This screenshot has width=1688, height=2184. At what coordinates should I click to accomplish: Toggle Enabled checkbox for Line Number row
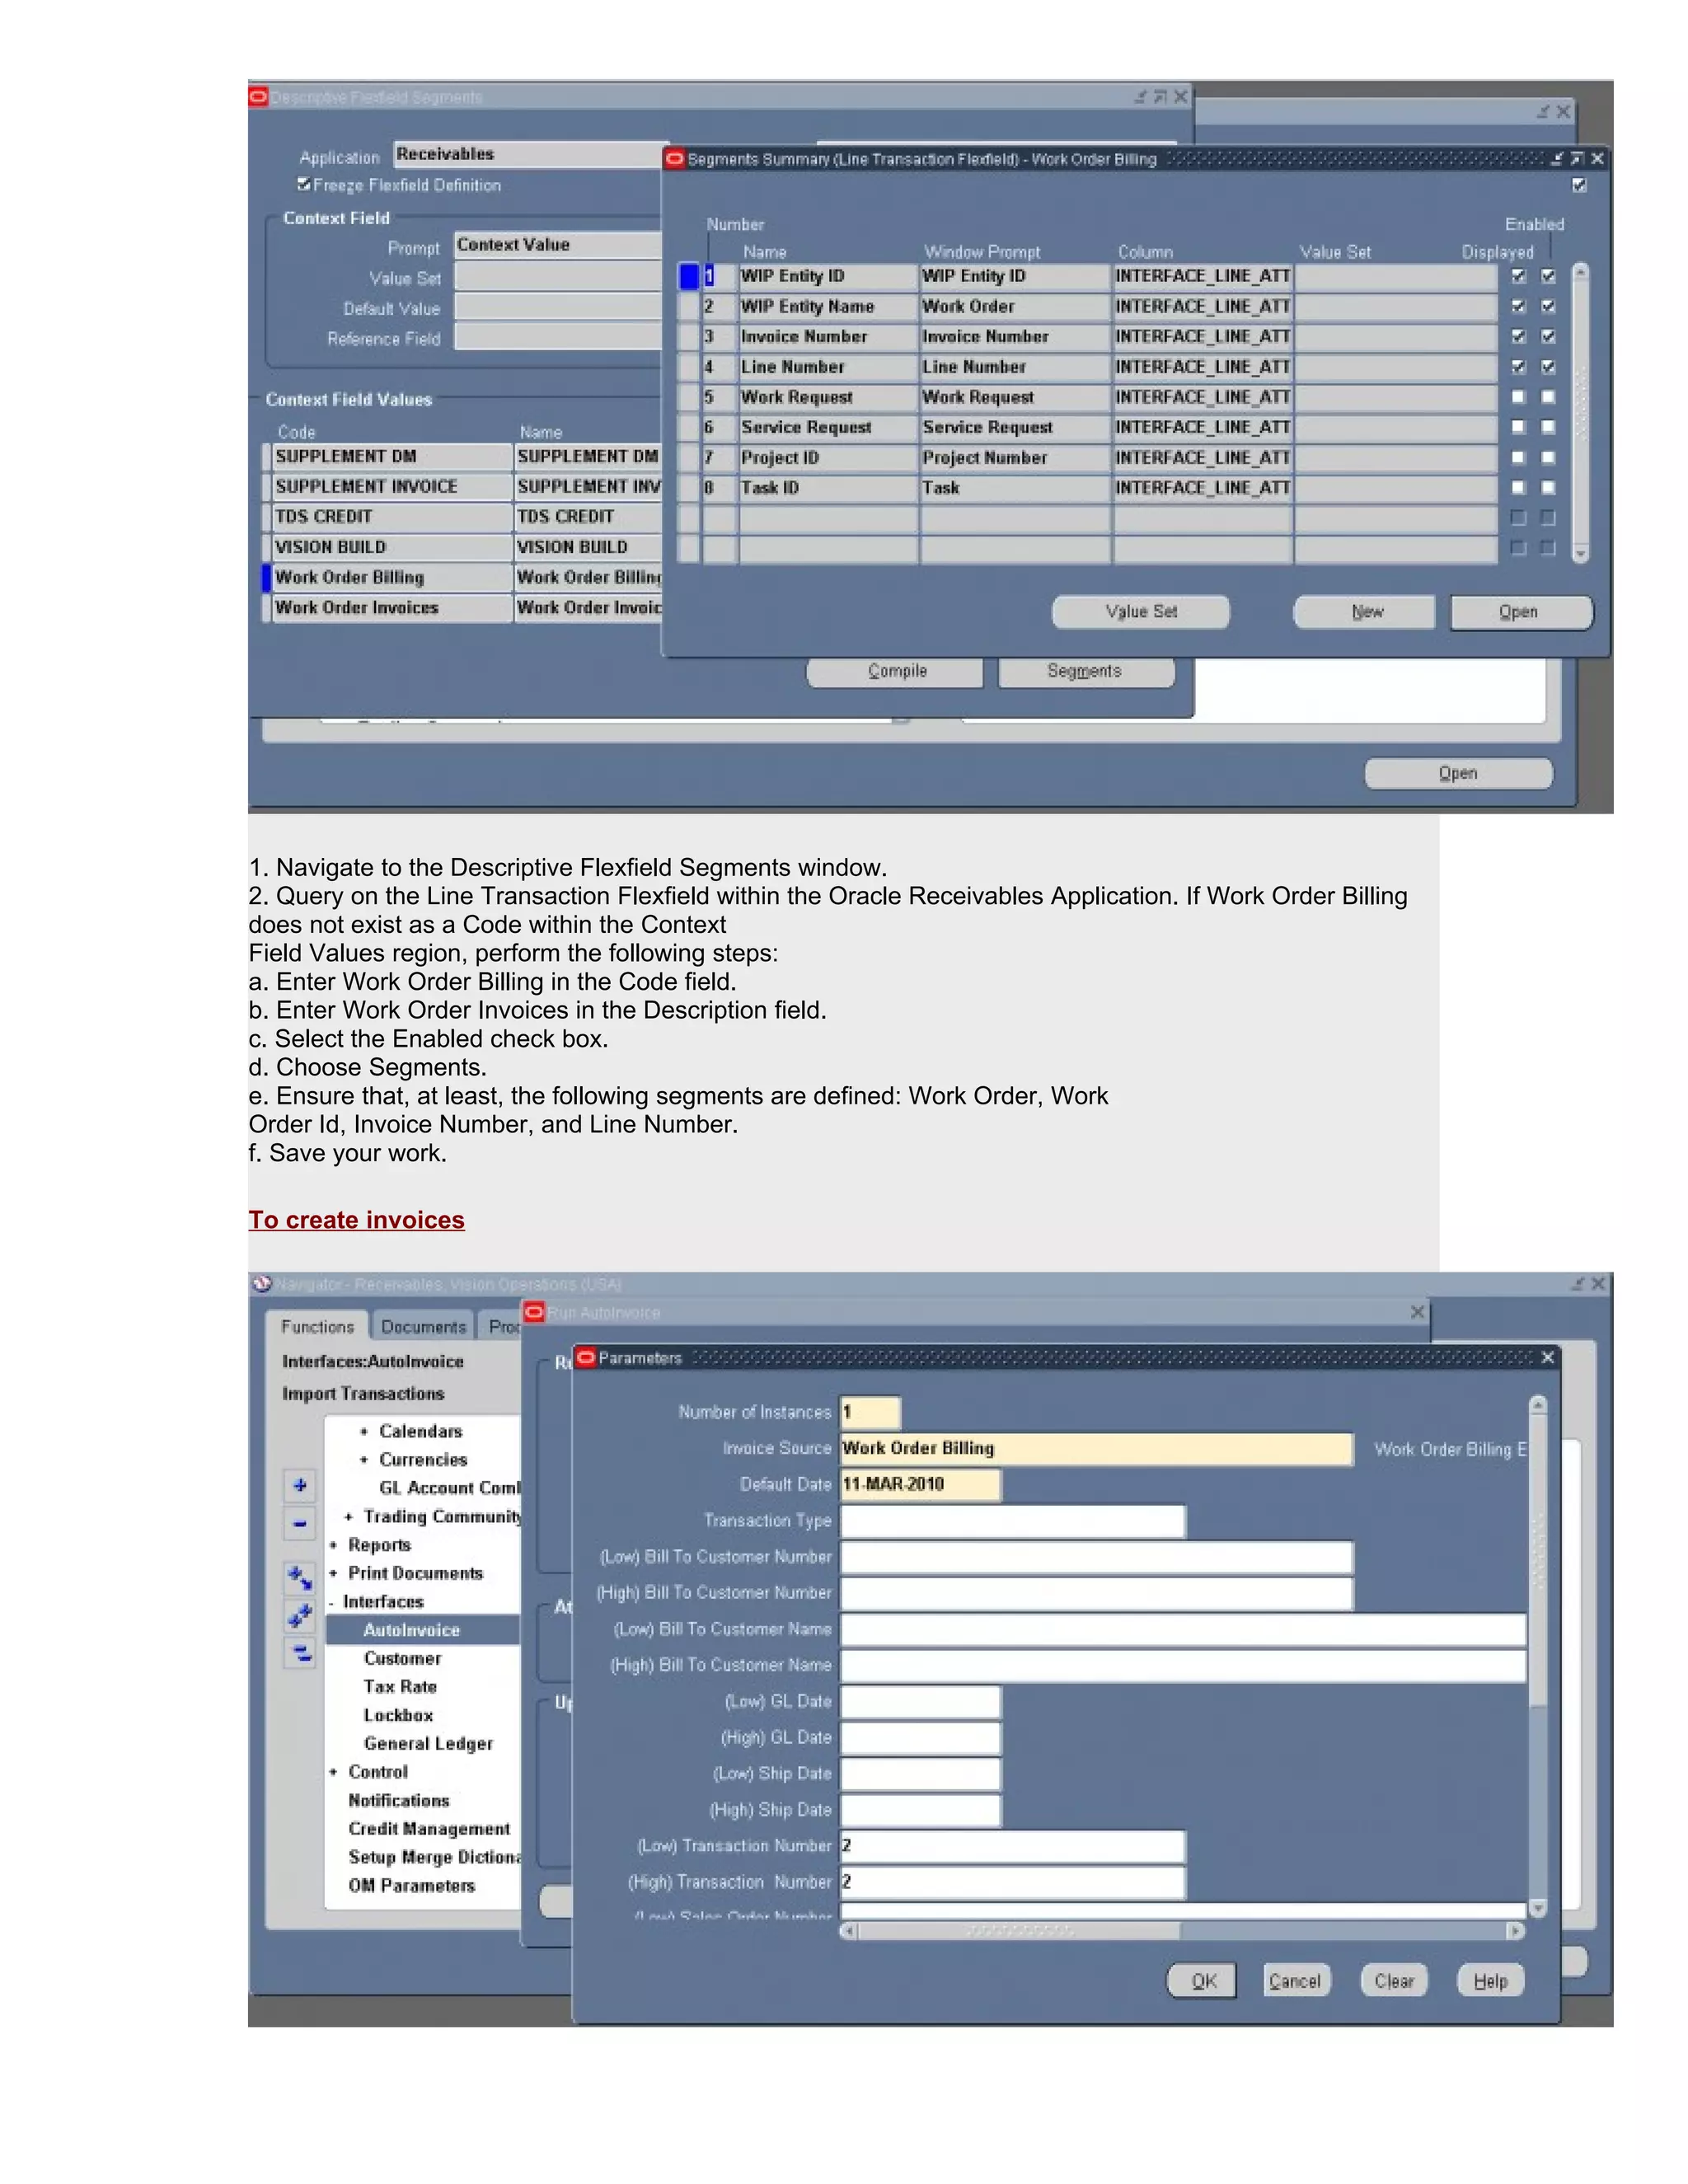(1549, 367)
